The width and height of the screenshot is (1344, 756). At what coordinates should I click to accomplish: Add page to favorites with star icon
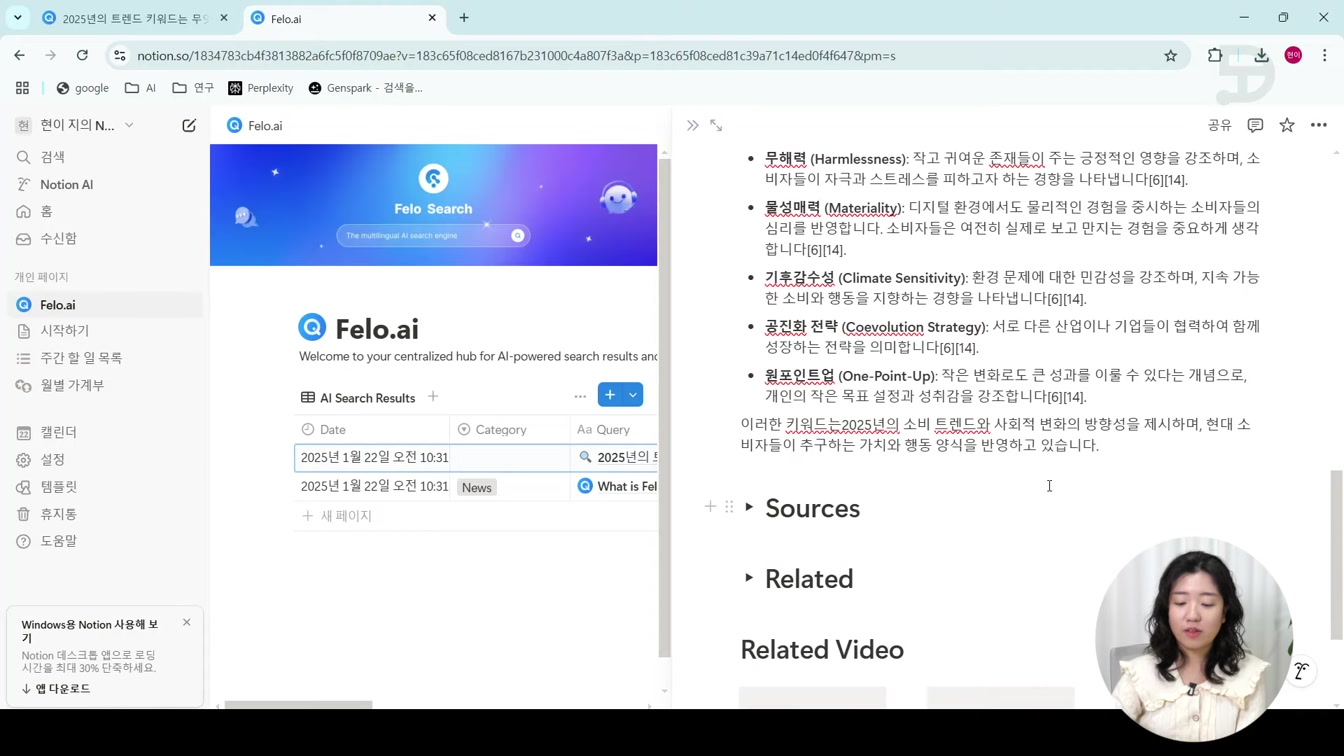click(1287, 125)
